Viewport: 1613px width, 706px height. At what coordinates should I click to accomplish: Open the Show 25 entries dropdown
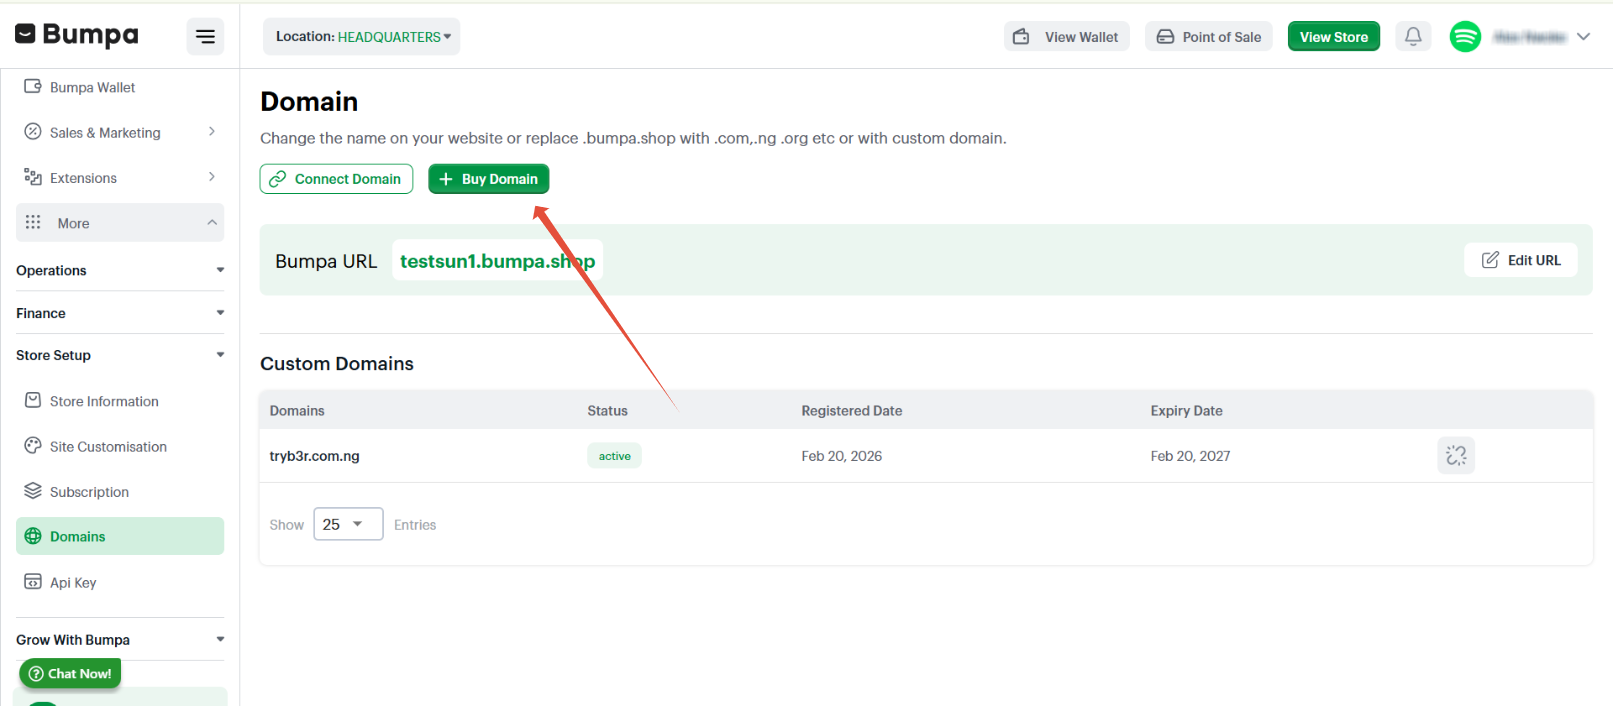click(348, 524)
